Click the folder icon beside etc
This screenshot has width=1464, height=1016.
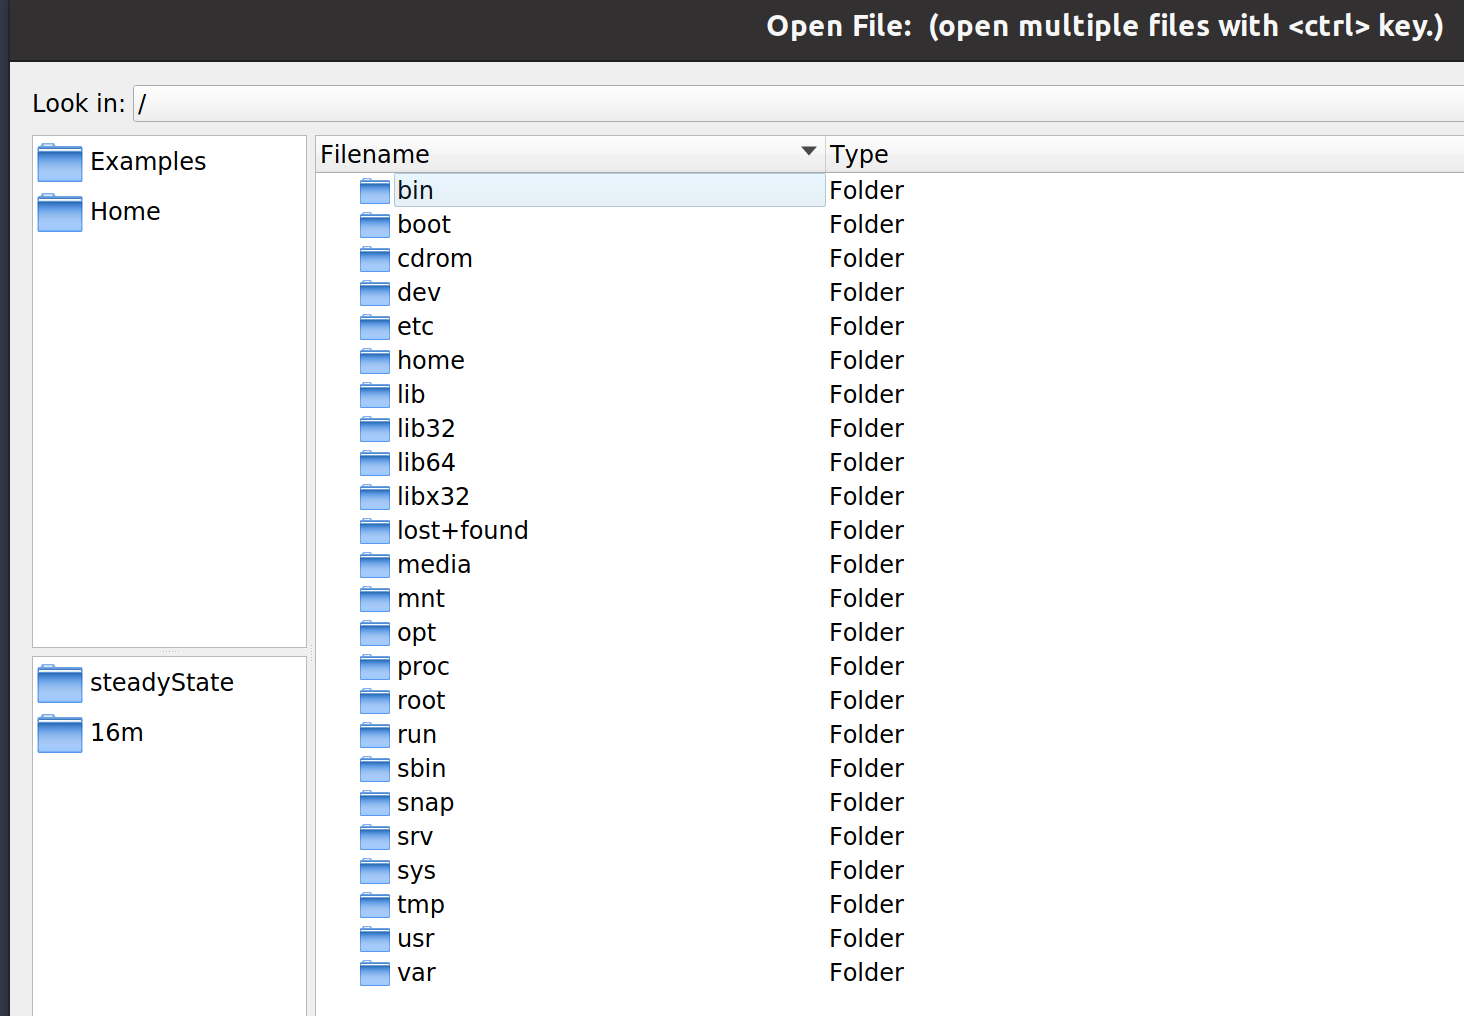(x=375, y=327)
